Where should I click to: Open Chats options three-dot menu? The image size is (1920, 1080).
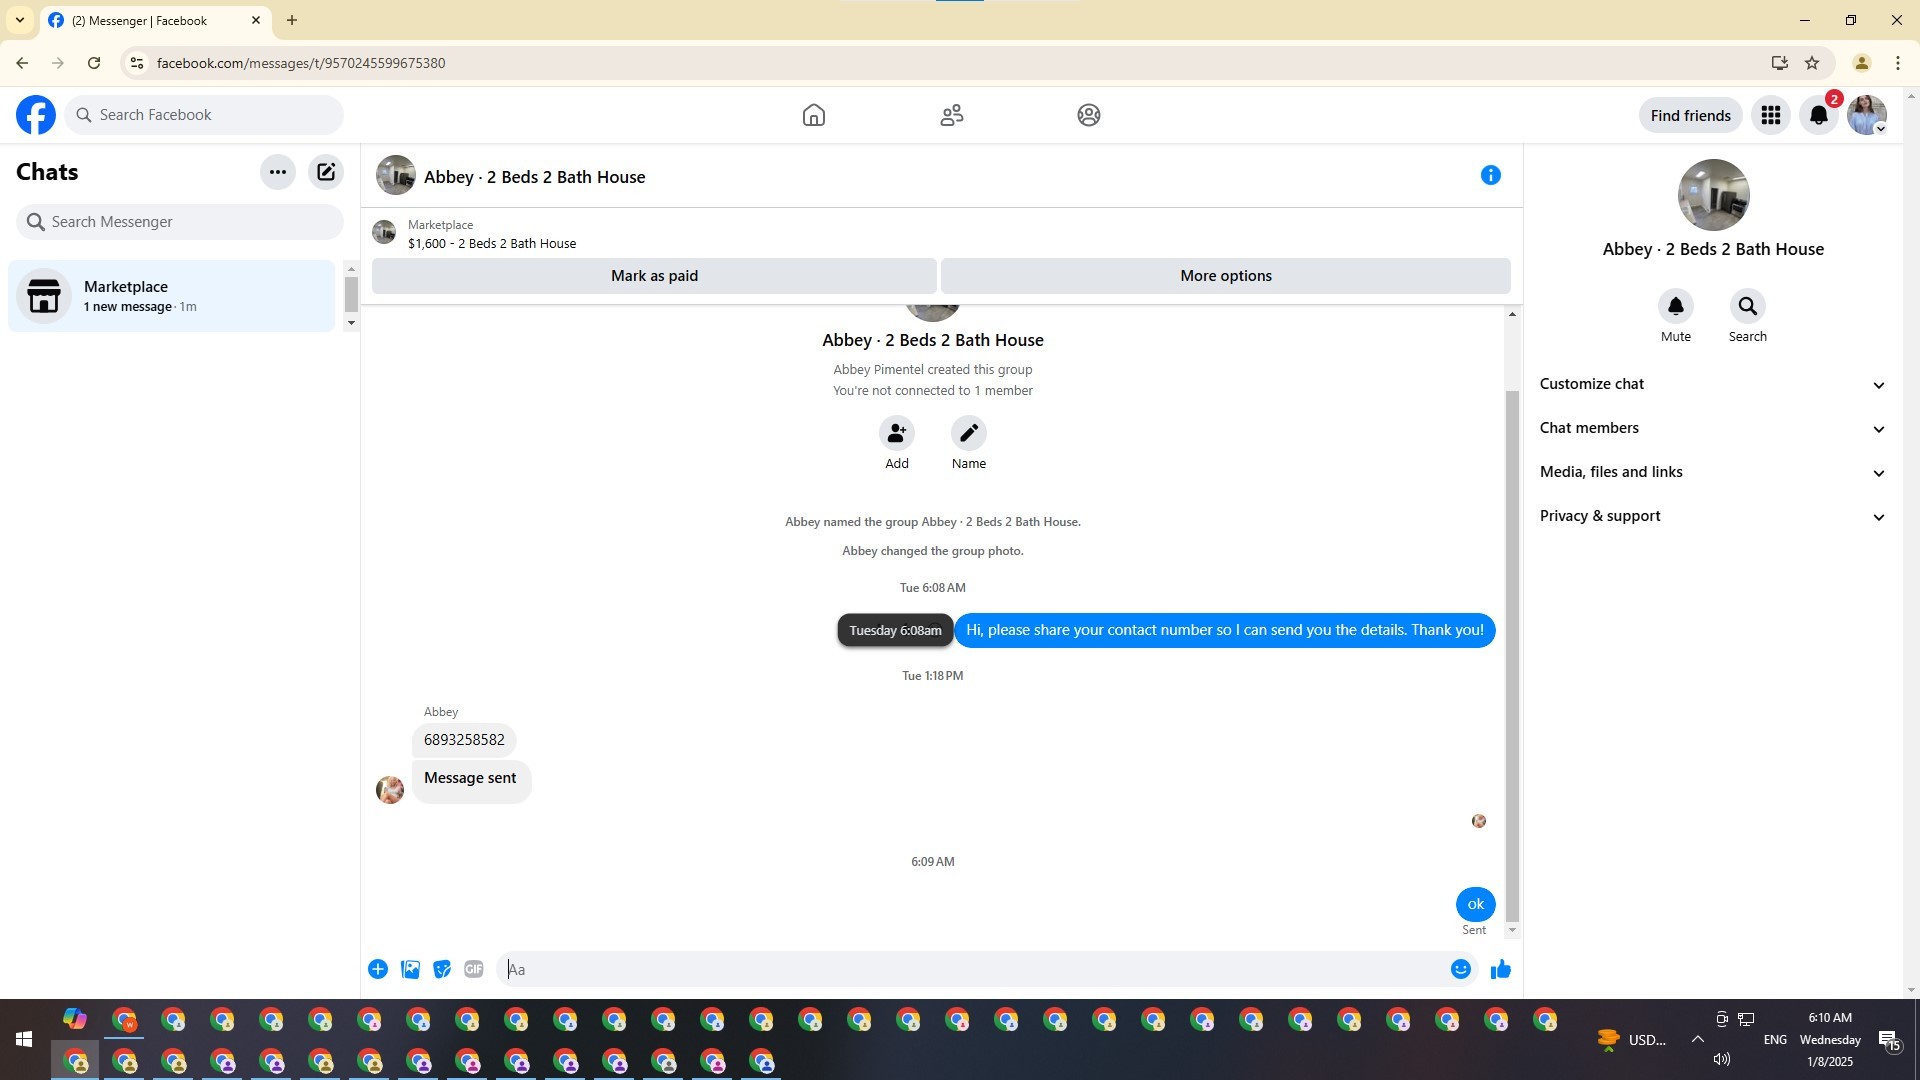278,172
